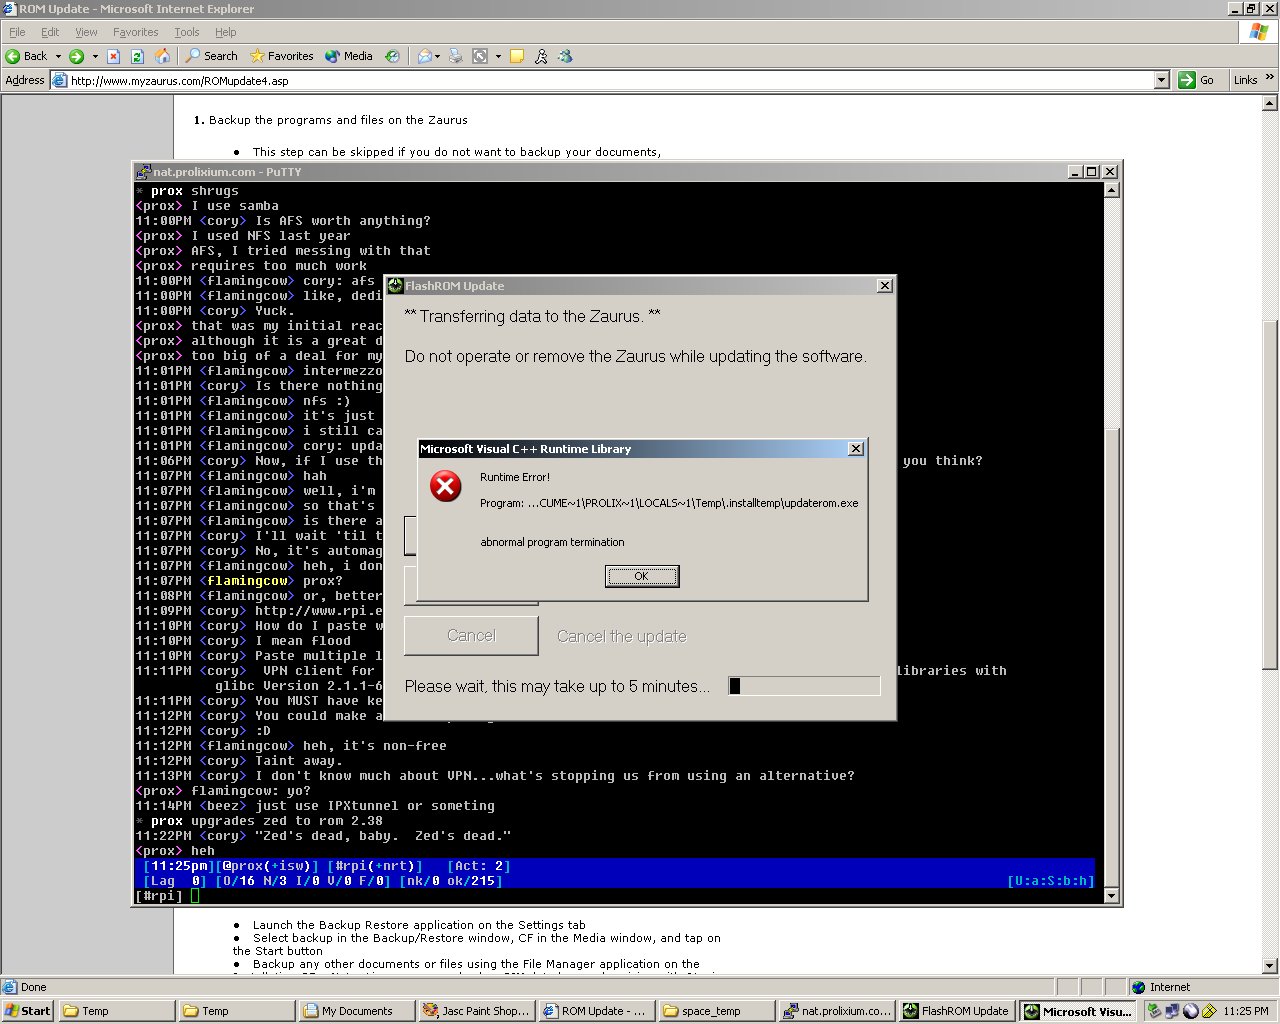The width and height of the screenshot is (1280, 1024).
Task: Click the yellow note icon in the IE toolbar
Action: (x=517, y=56)
